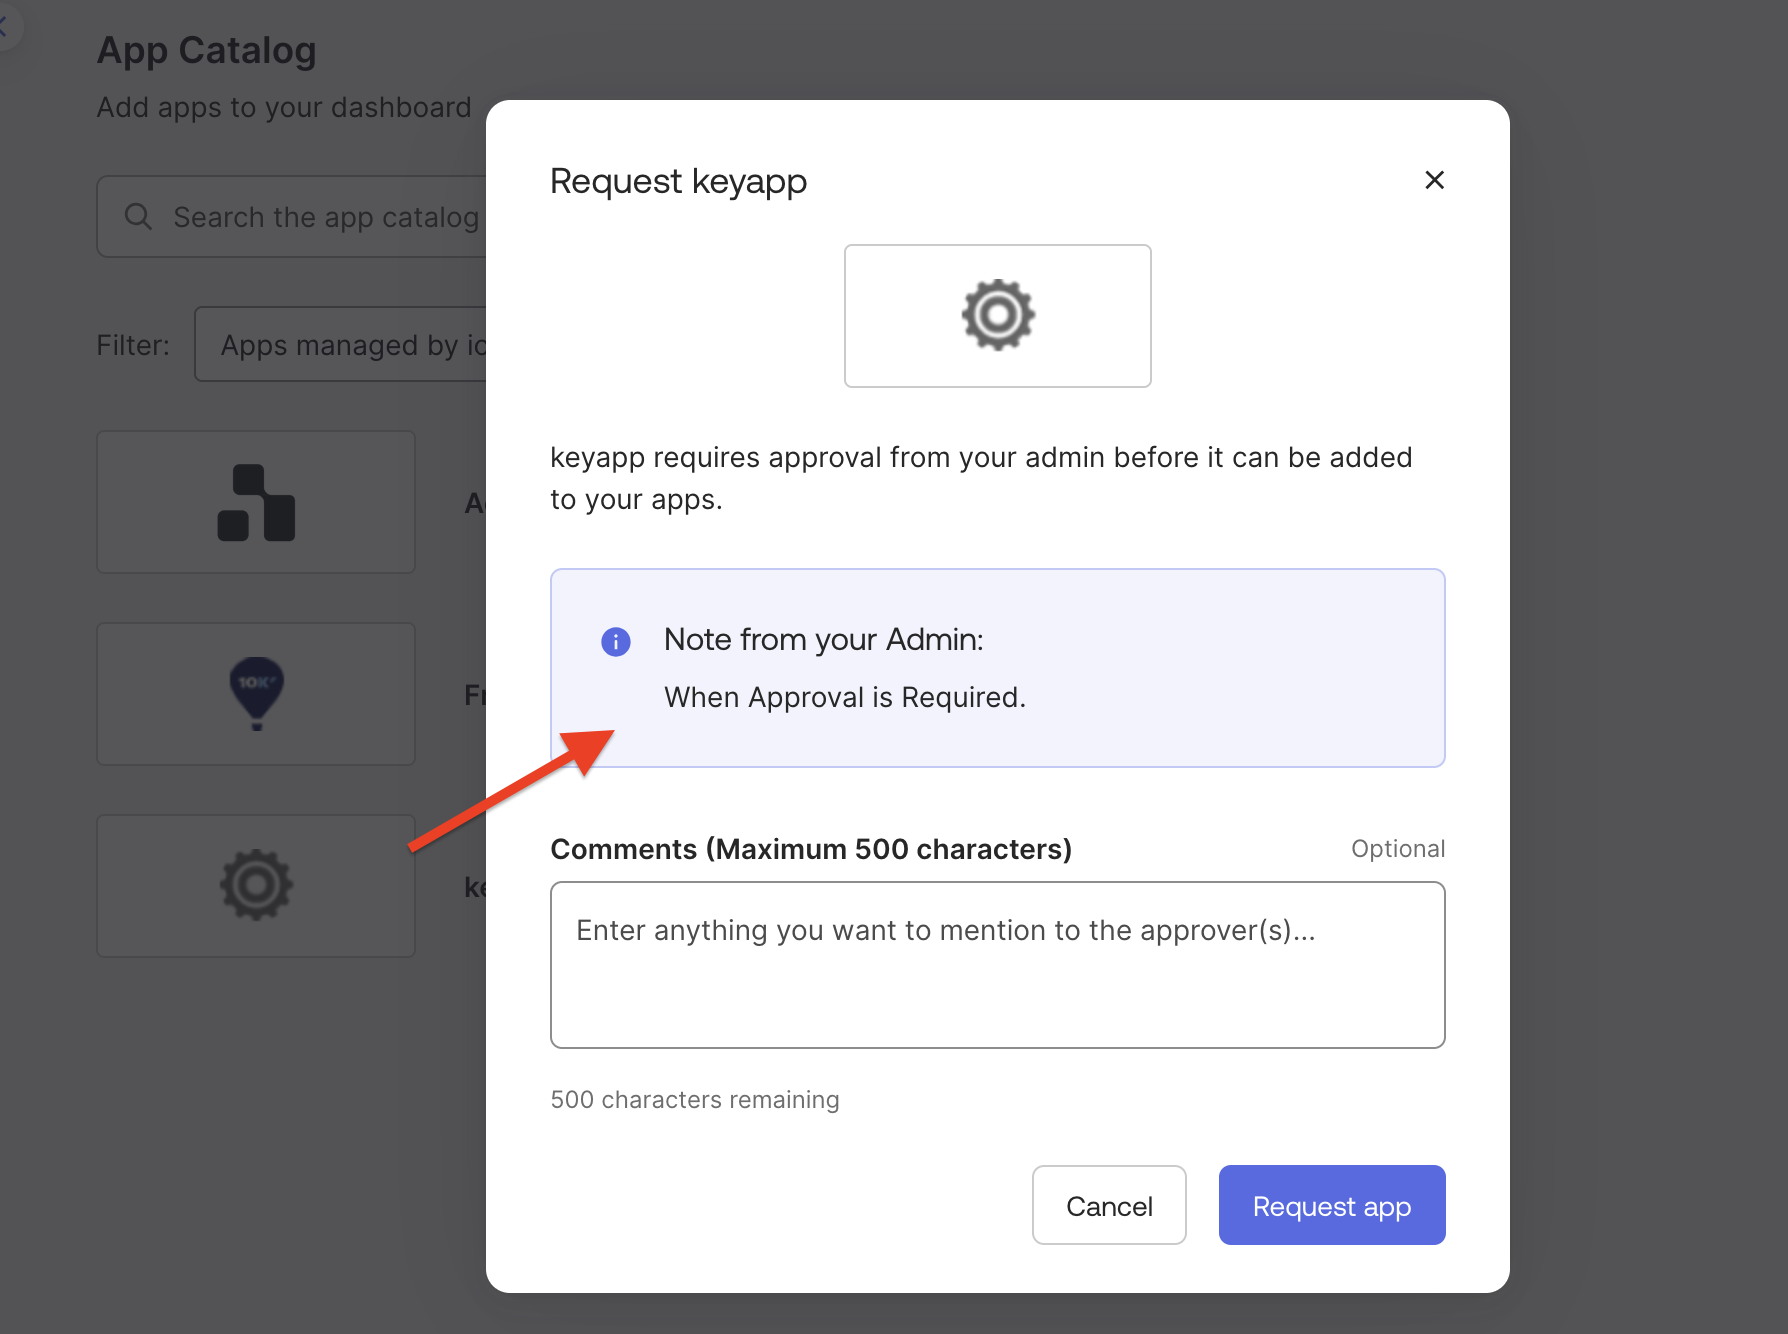This screenshot has width=1788, height=1334.
Task: Click the 'keyapp requires approval' message text
Action: click(981, 478)
